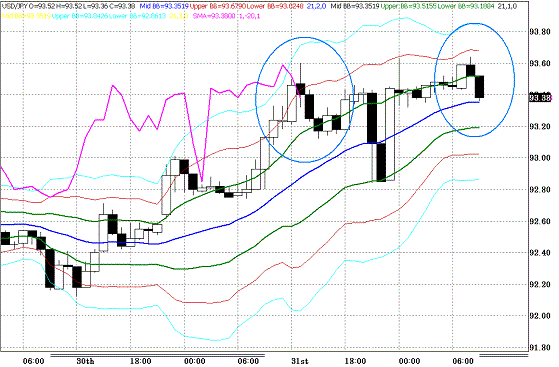Click the 30th date label on time axis
This screenshot has height=367, width=559.
86,361
